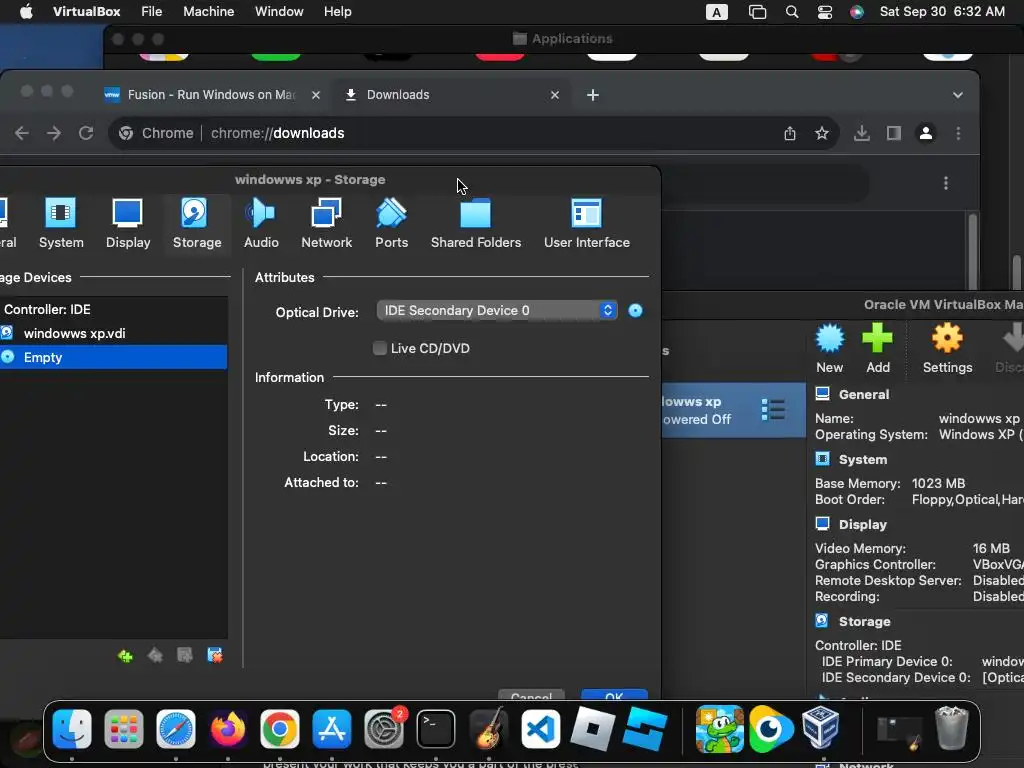Open the Network settings section
Image resolution: width=1024 pixels, height=768 pixels.
(327, 223)
